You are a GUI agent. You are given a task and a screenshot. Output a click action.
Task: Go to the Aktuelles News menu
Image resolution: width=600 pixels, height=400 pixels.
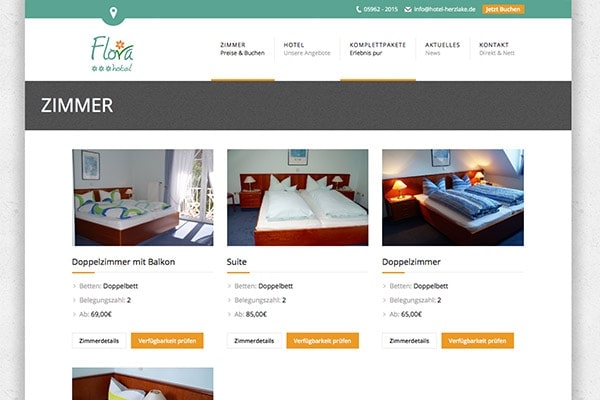pos(442,49)
